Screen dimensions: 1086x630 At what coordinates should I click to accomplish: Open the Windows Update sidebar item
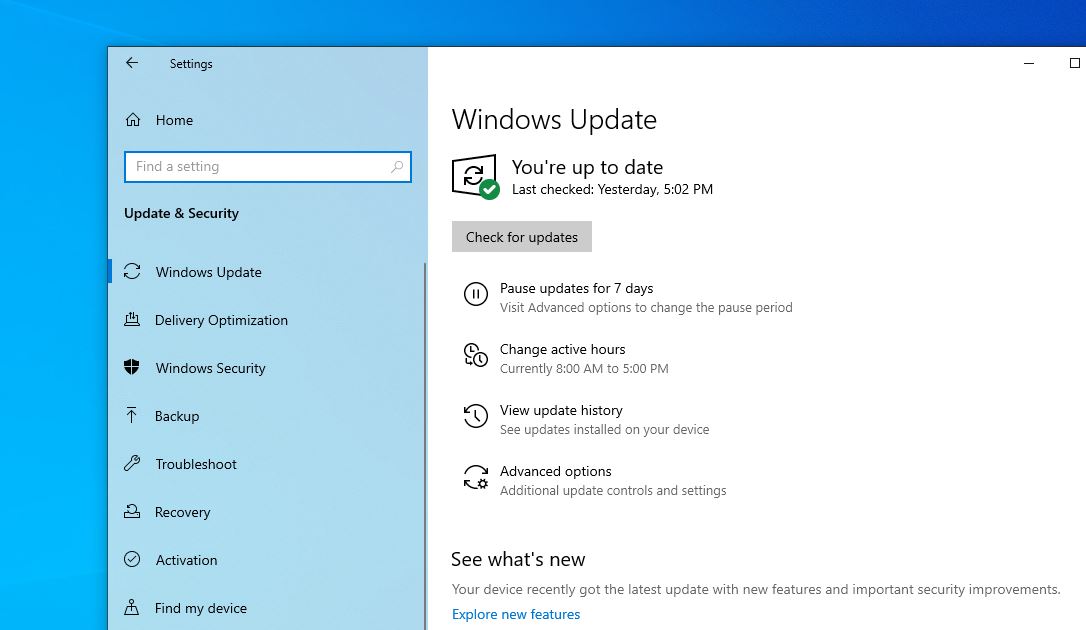(x=208, y=272)
